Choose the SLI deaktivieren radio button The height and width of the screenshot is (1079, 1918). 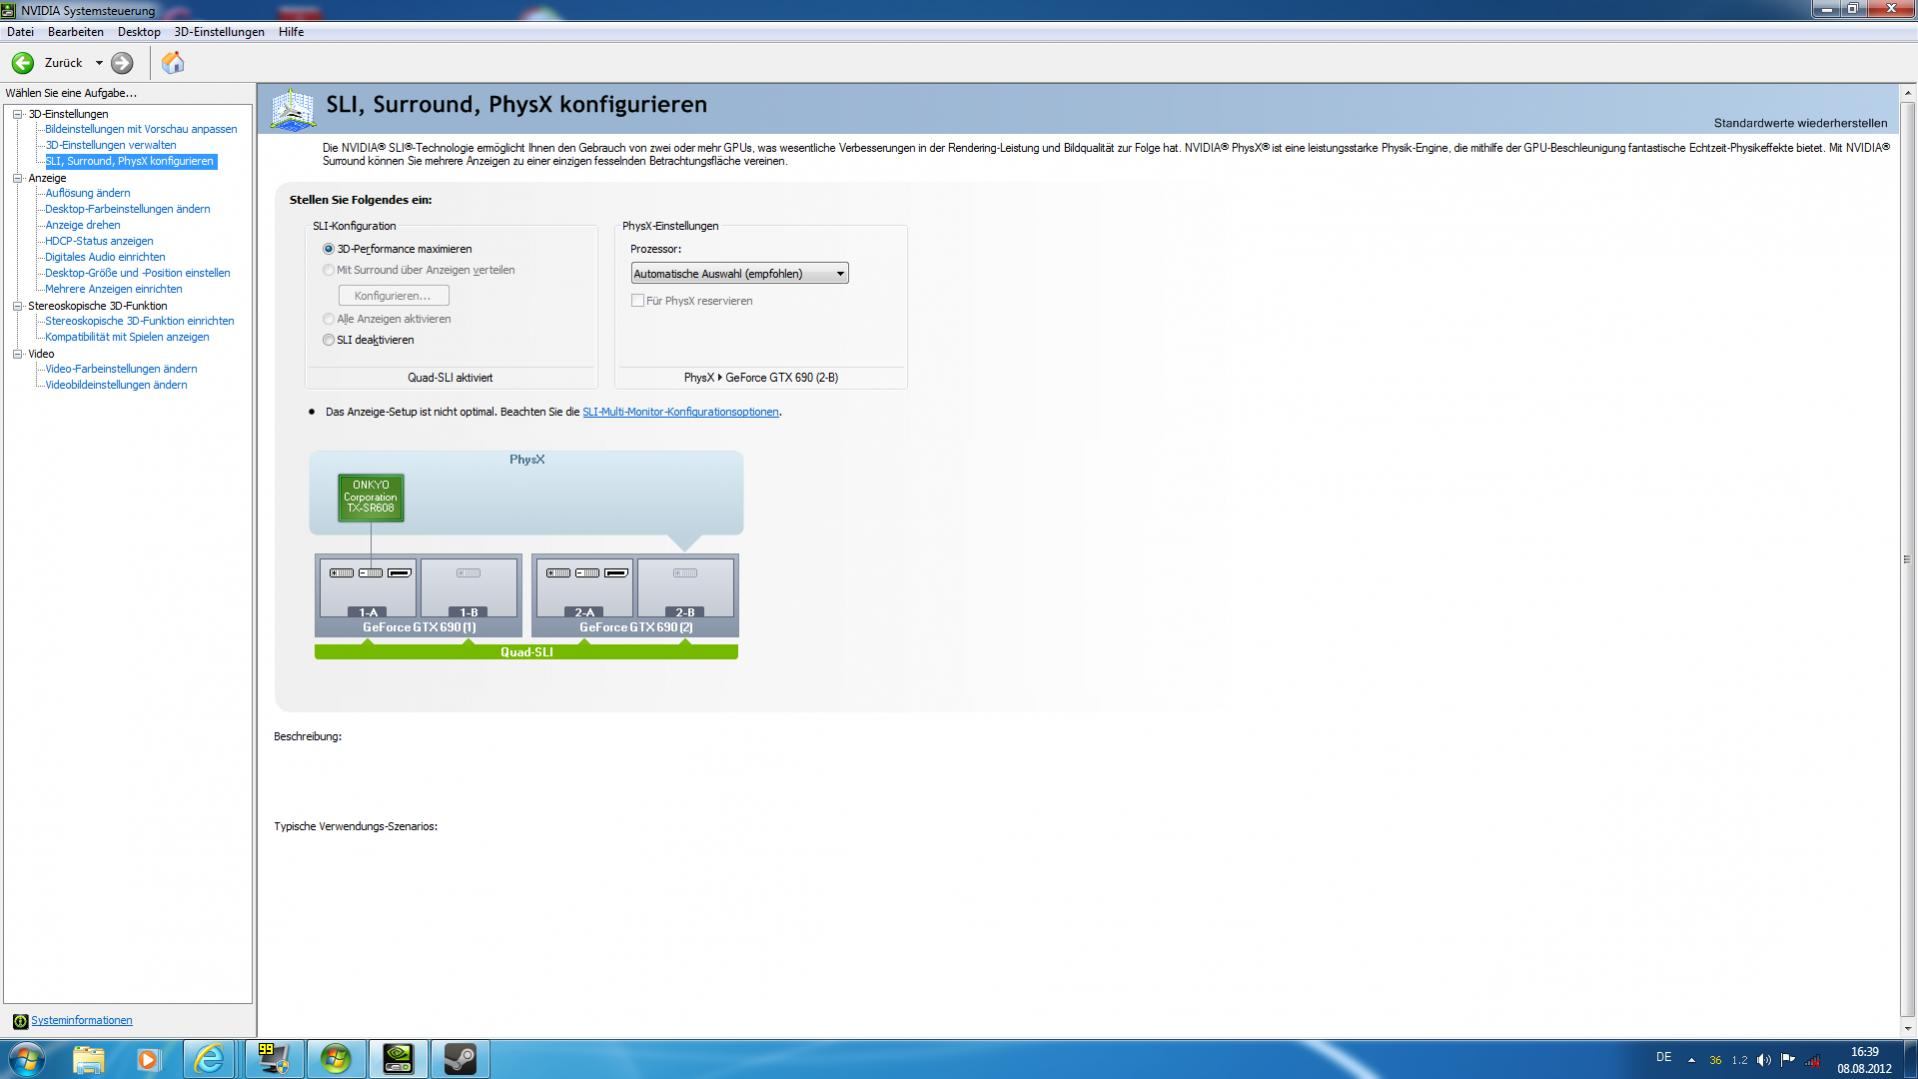[329, 340]
